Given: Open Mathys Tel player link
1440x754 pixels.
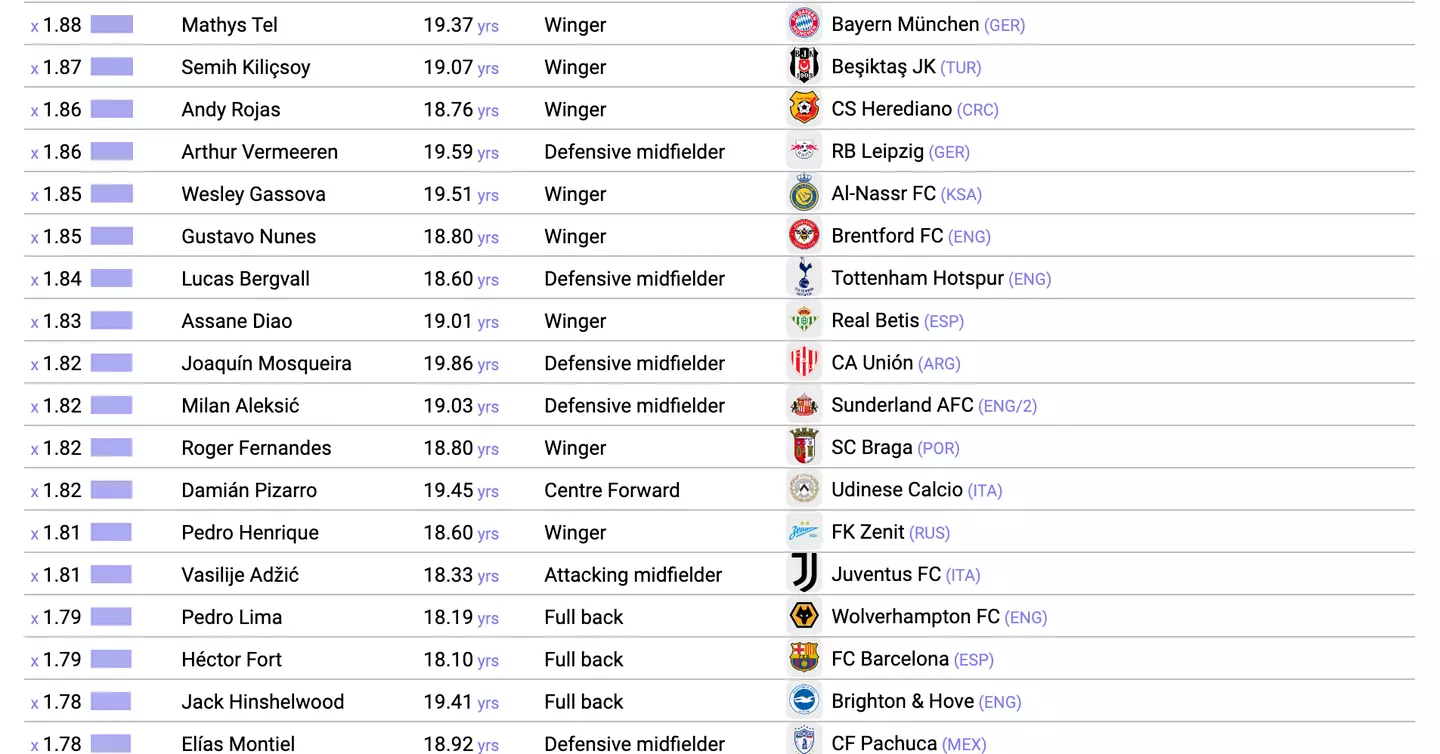Looking at the screenshot, I should click(229, 25).
